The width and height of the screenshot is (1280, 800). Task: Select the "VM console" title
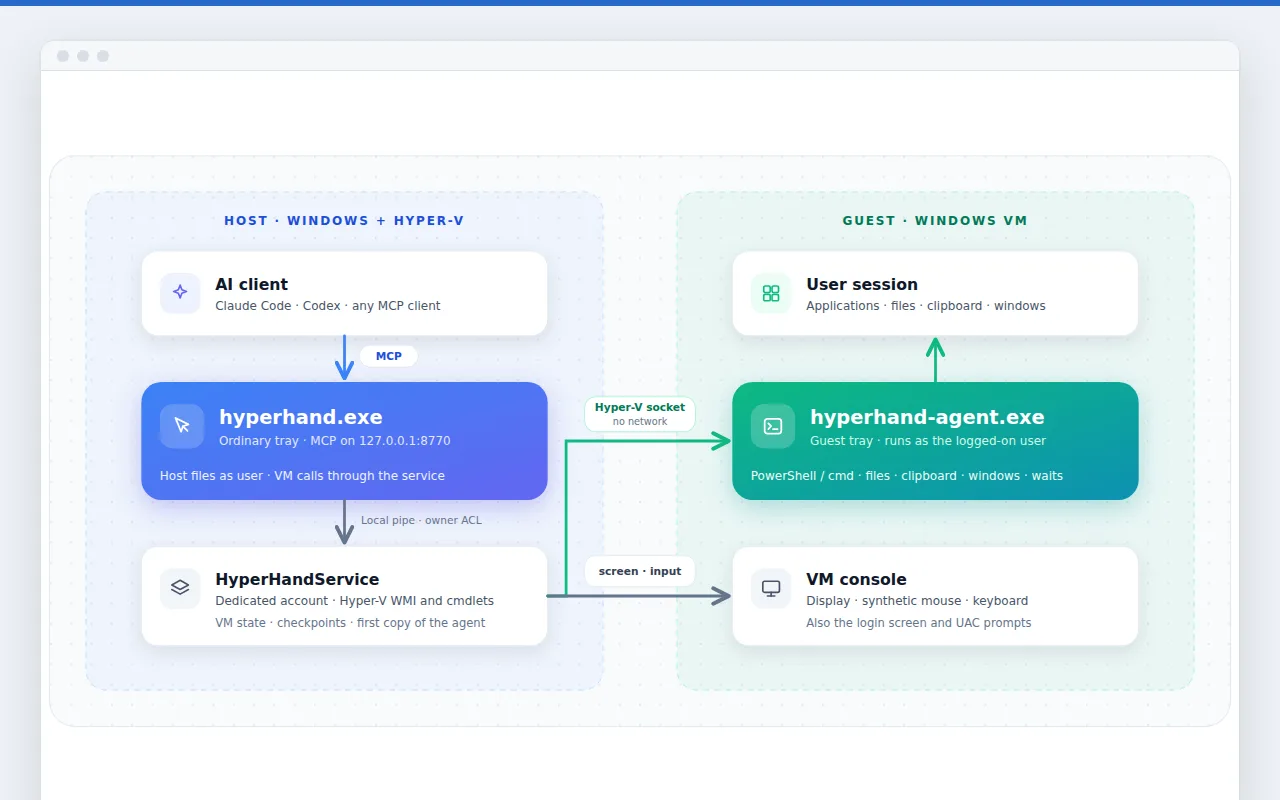pos(856,579)
